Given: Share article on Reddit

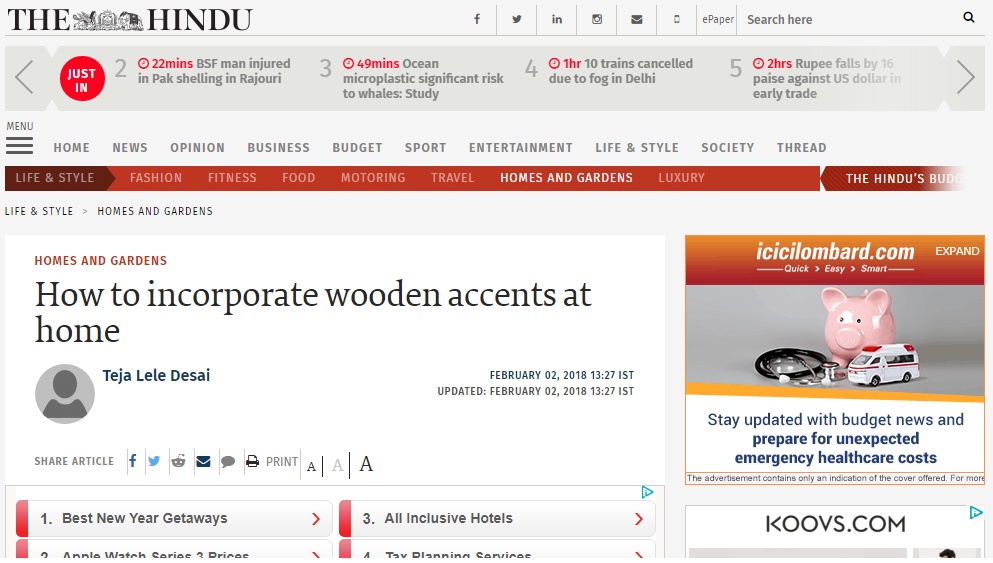Looking at the screenshot, I should click(x=178, y=462).
